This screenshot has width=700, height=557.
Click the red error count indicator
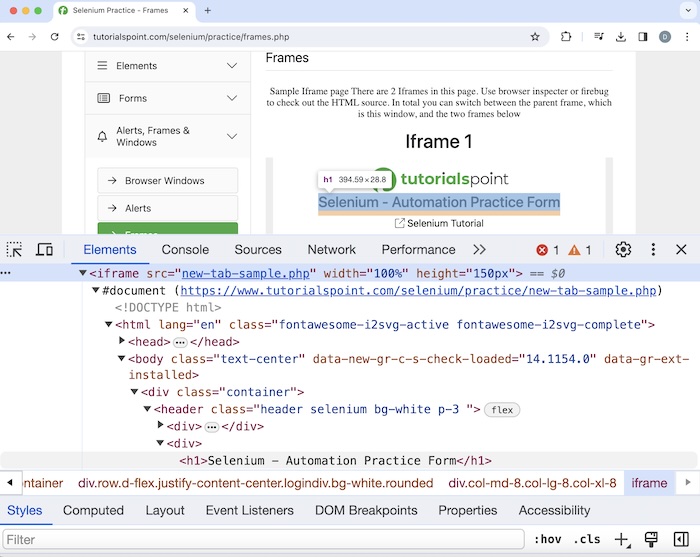(x=547, y=250)
